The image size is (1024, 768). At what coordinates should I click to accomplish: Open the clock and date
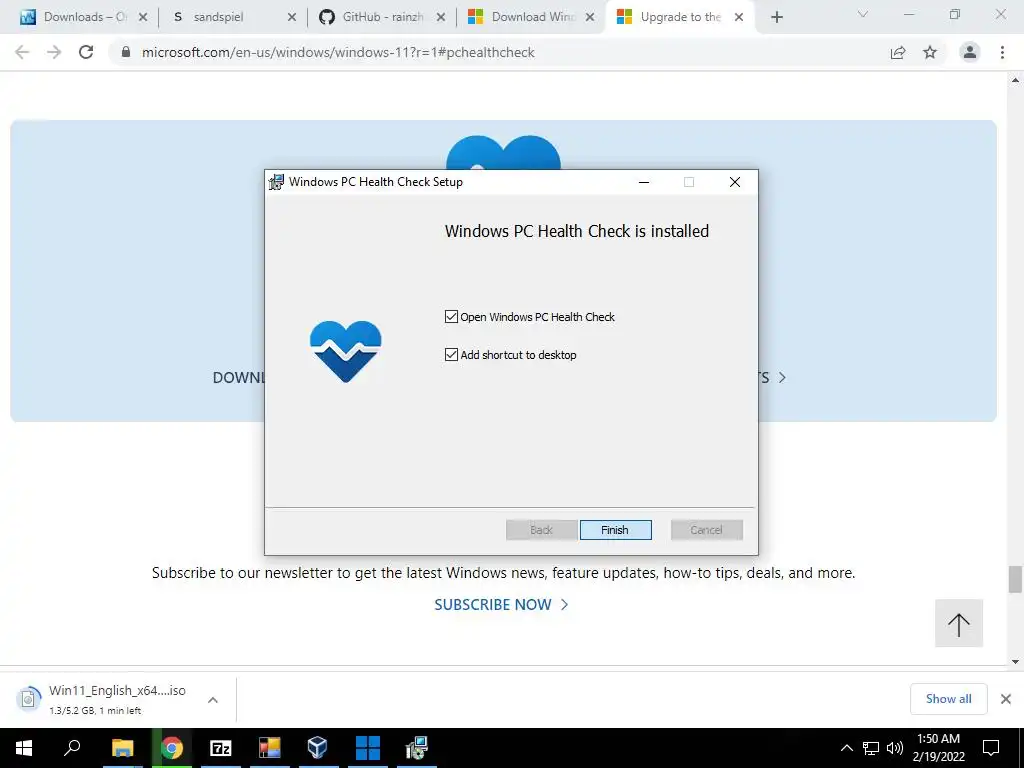[x=938, y=748]
